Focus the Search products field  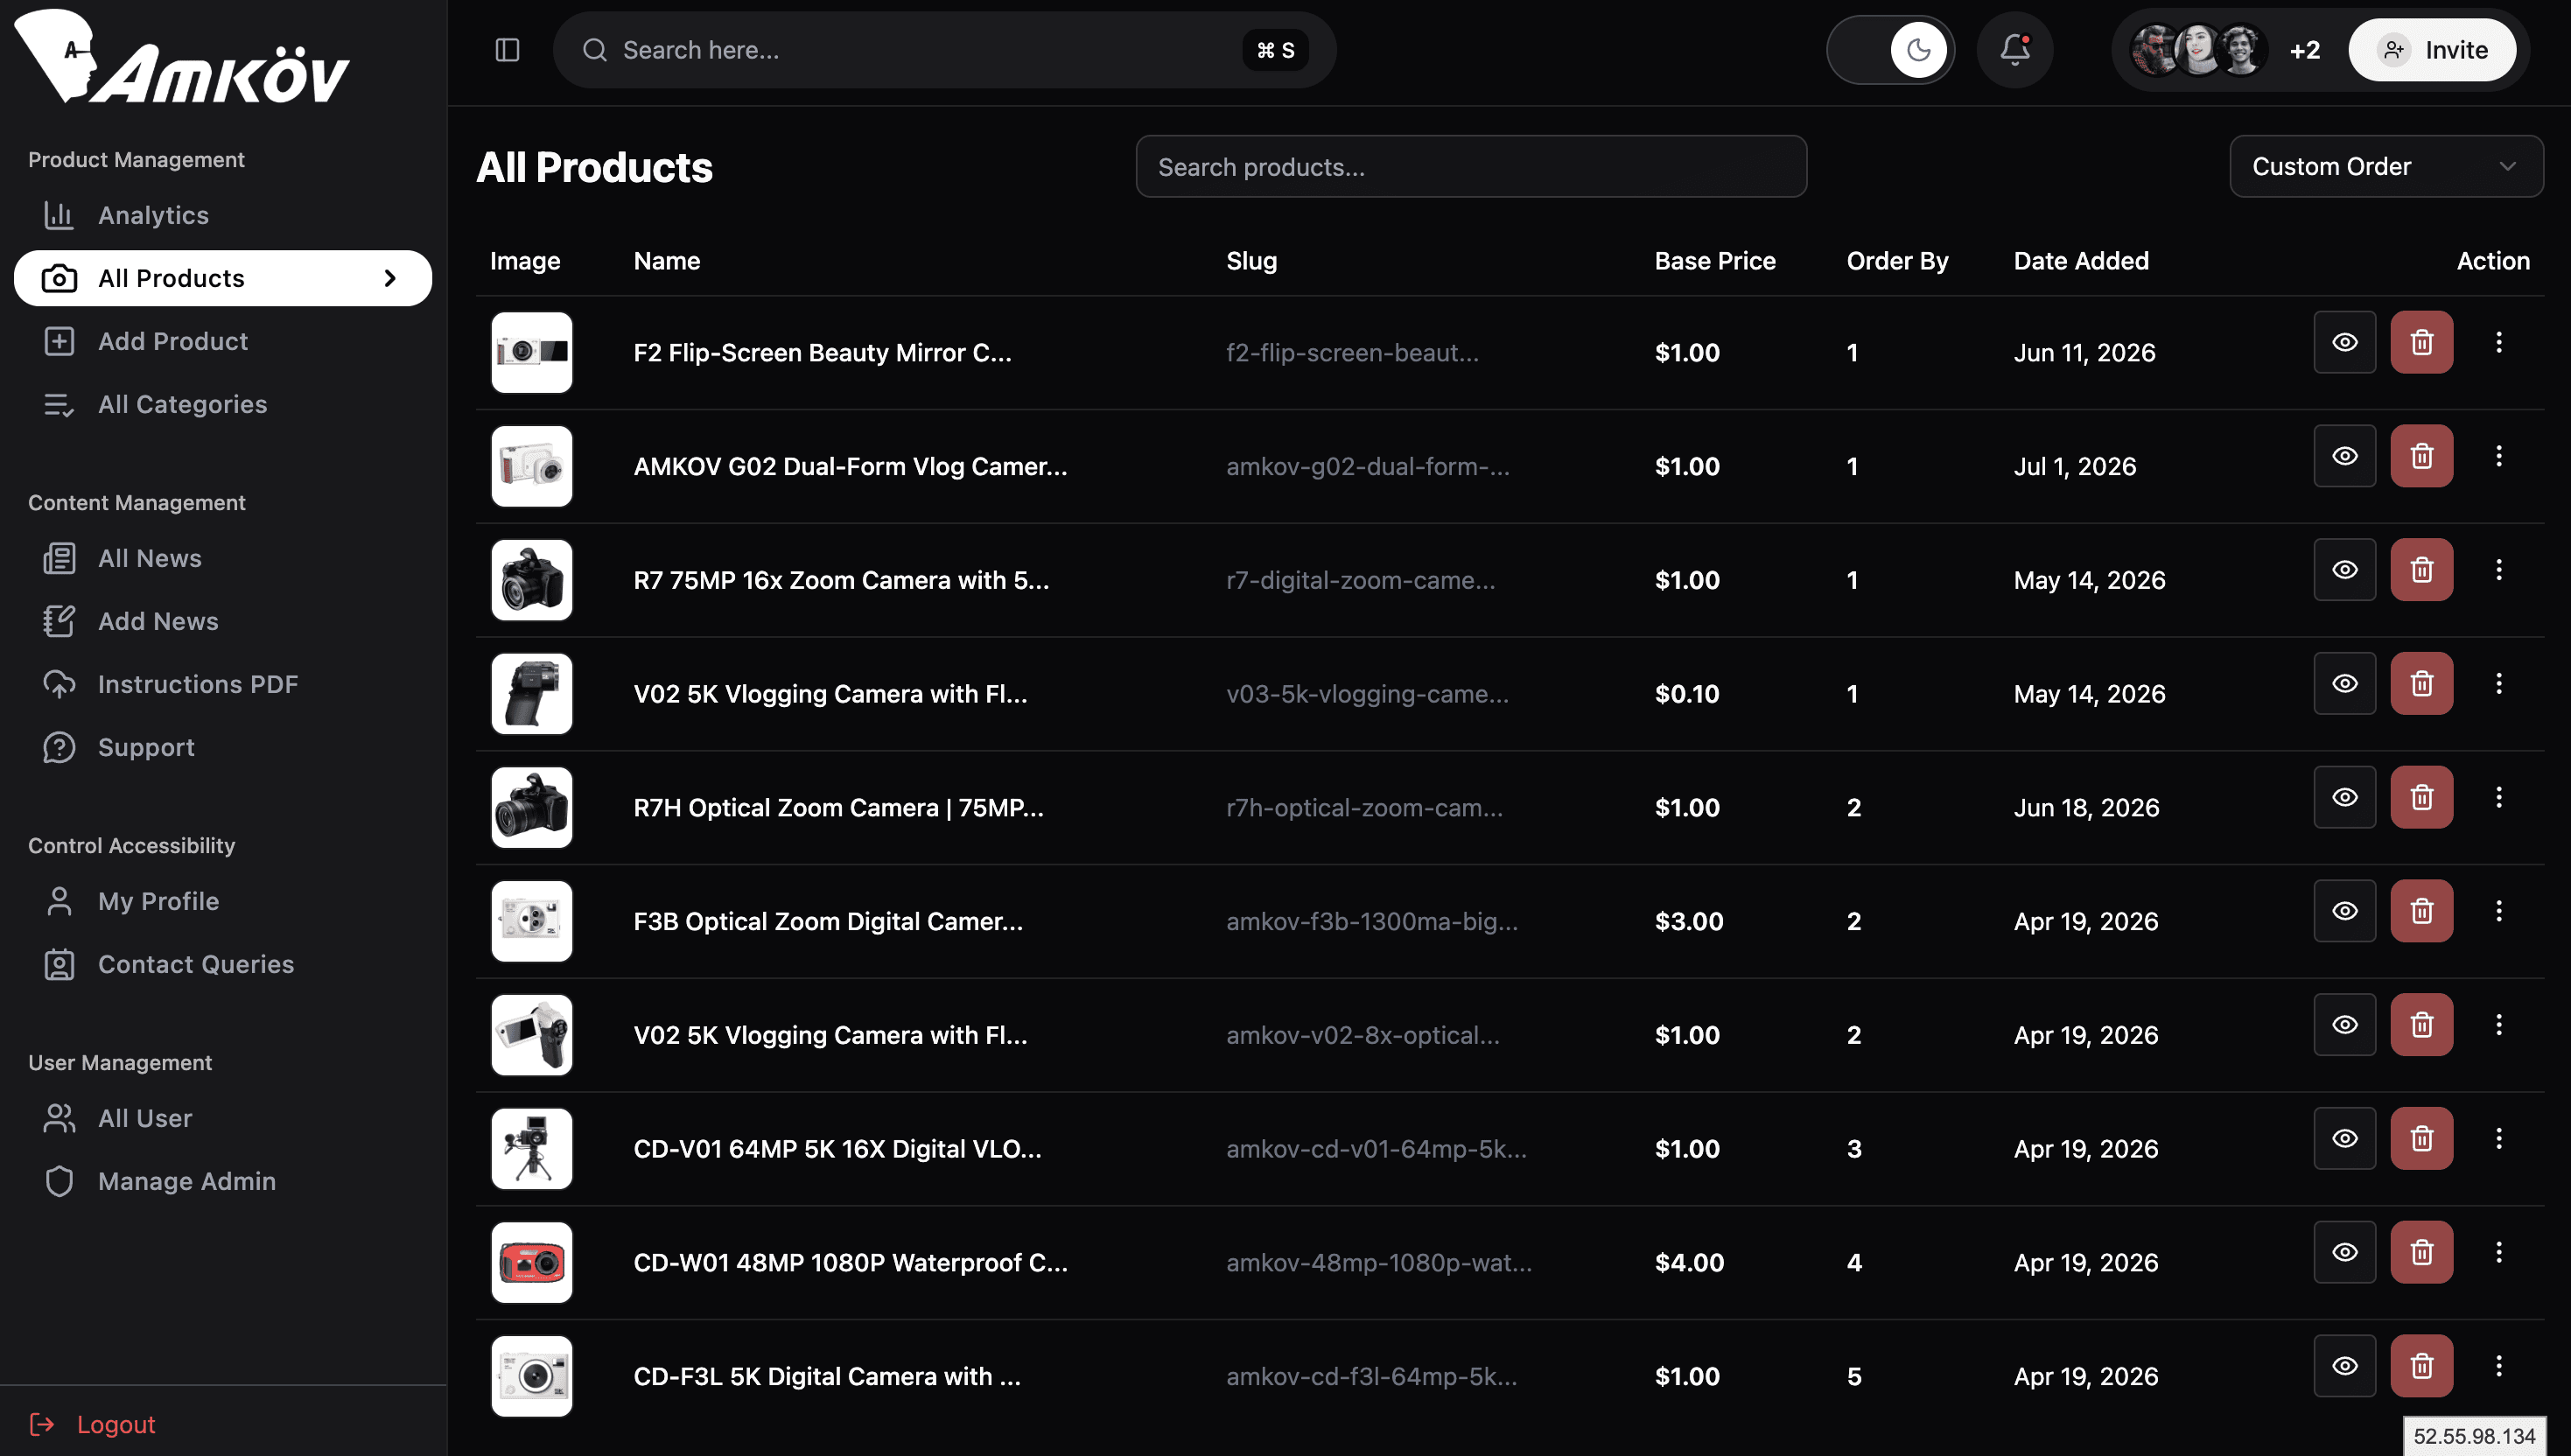[1471, 166]
